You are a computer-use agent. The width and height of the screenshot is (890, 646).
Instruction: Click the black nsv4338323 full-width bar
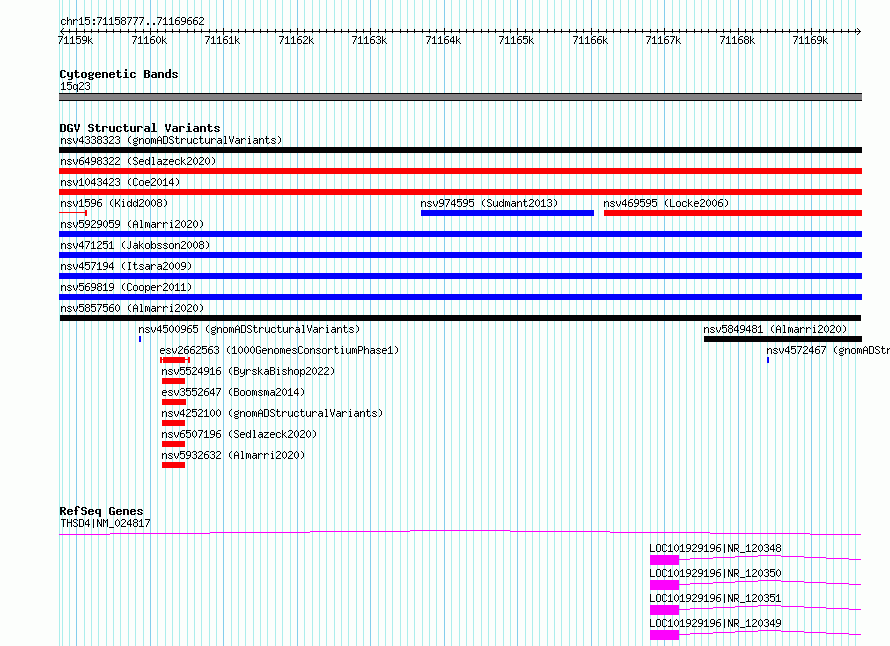[x=460, y=150]
